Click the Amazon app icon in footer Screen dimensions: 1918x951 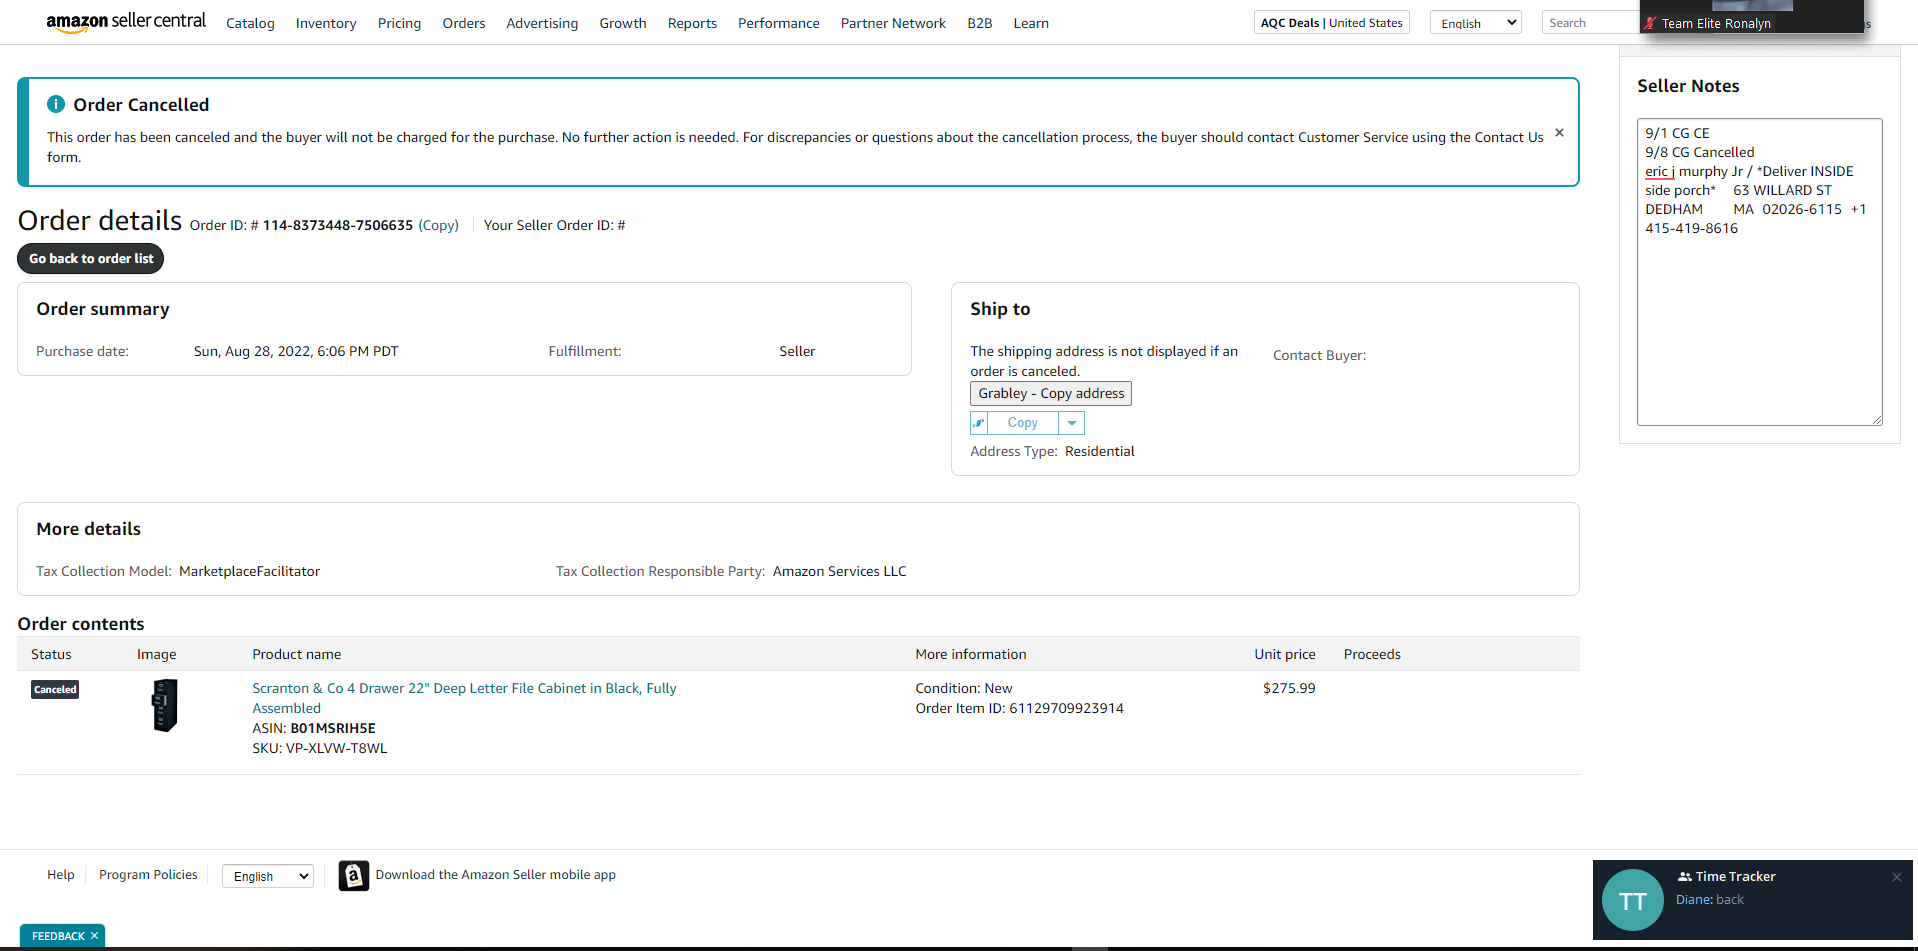354,876
